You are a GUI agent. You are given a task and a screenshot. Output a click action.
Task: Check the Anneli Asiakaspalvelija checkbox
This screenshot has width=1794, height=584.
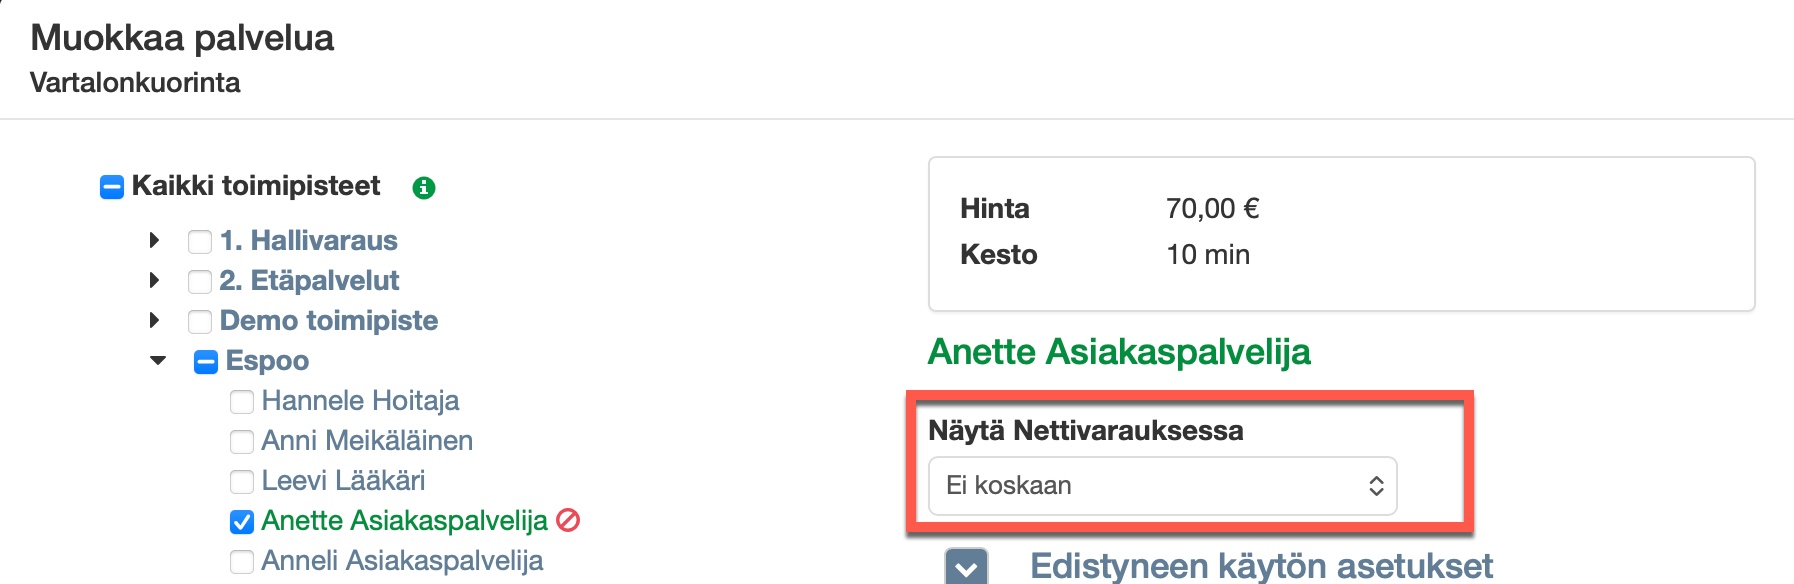(x=242, y=562)
